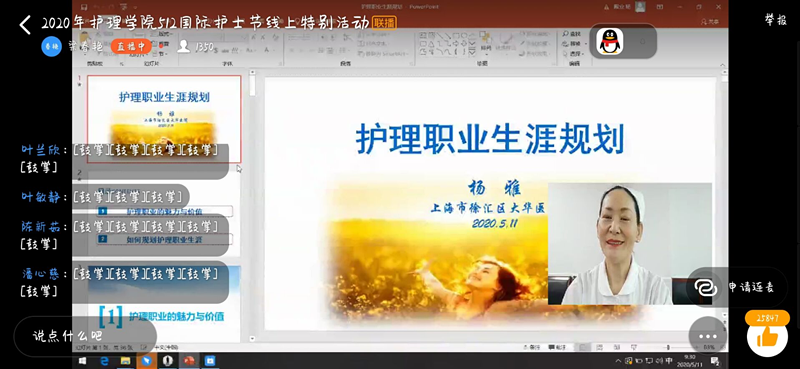Tap the 联播 badge next to title
This screenshot has height=369, width=800.
click(385, 22)
